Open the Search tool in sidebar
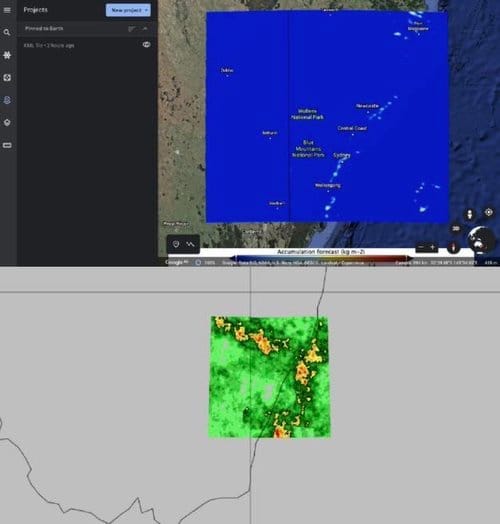 click(x=7, y=32)
